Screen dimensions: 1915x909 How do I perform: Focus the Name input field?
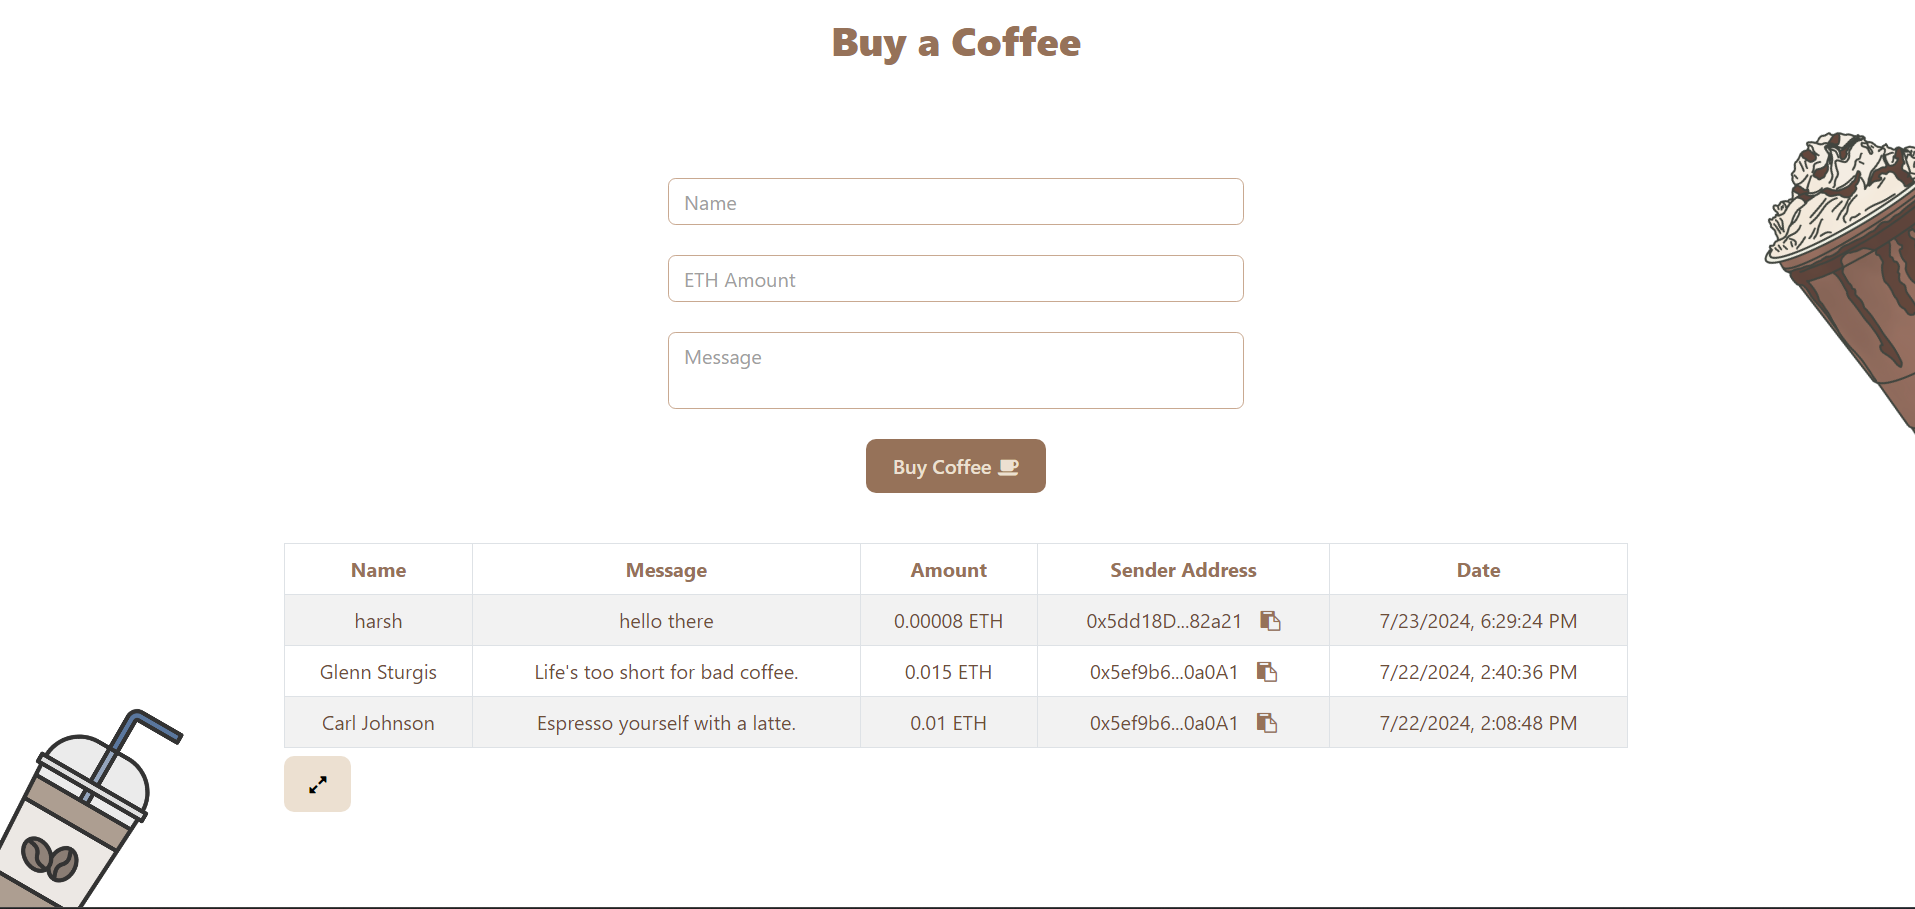(955, 202)
